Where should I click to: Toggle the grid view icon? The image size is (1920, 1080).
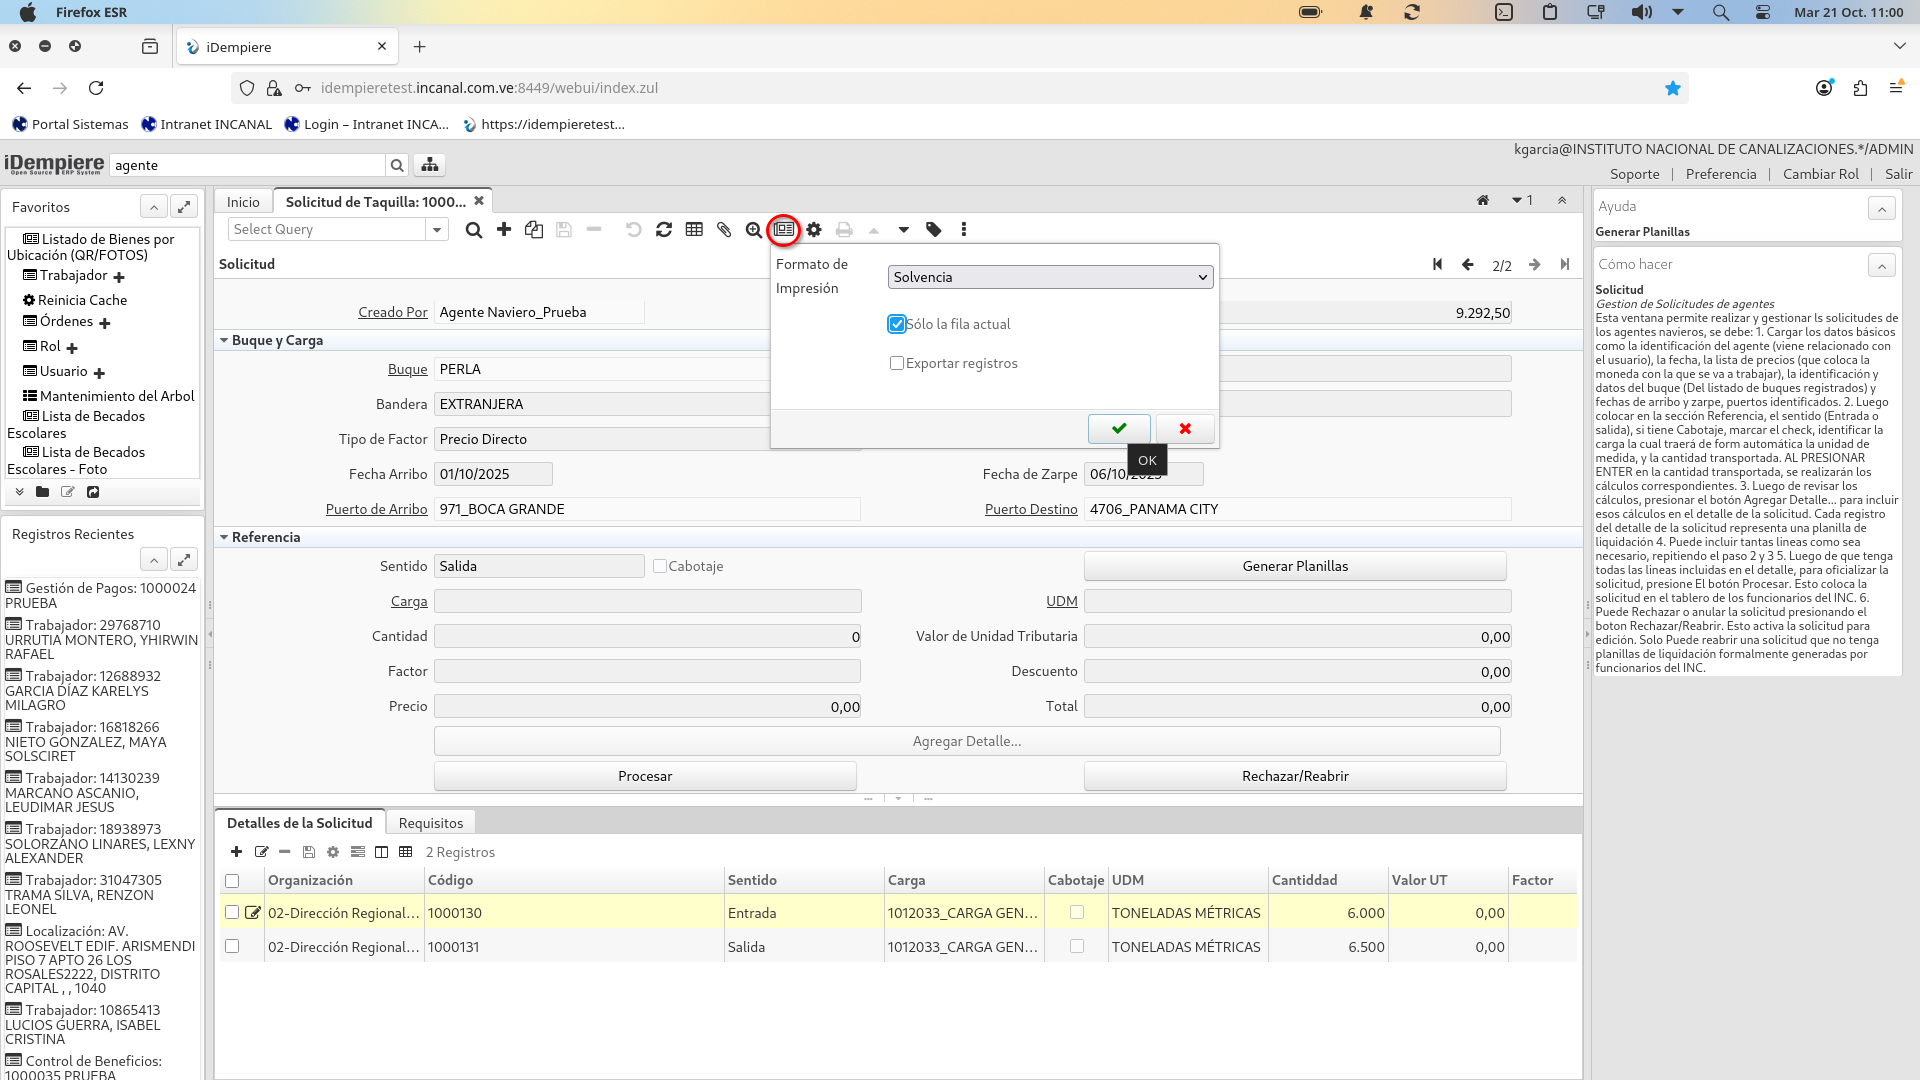point(694,230)
